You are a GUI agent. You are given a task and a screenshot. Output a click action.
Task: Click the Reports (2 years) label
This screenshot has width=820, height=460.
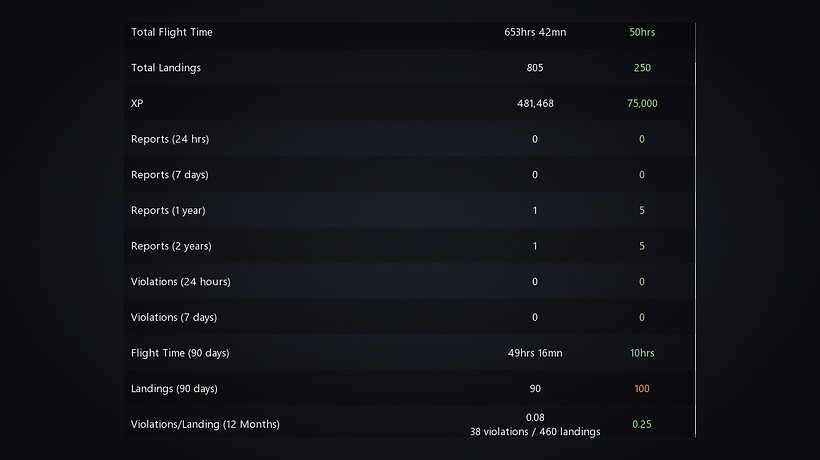pos(171,246)
